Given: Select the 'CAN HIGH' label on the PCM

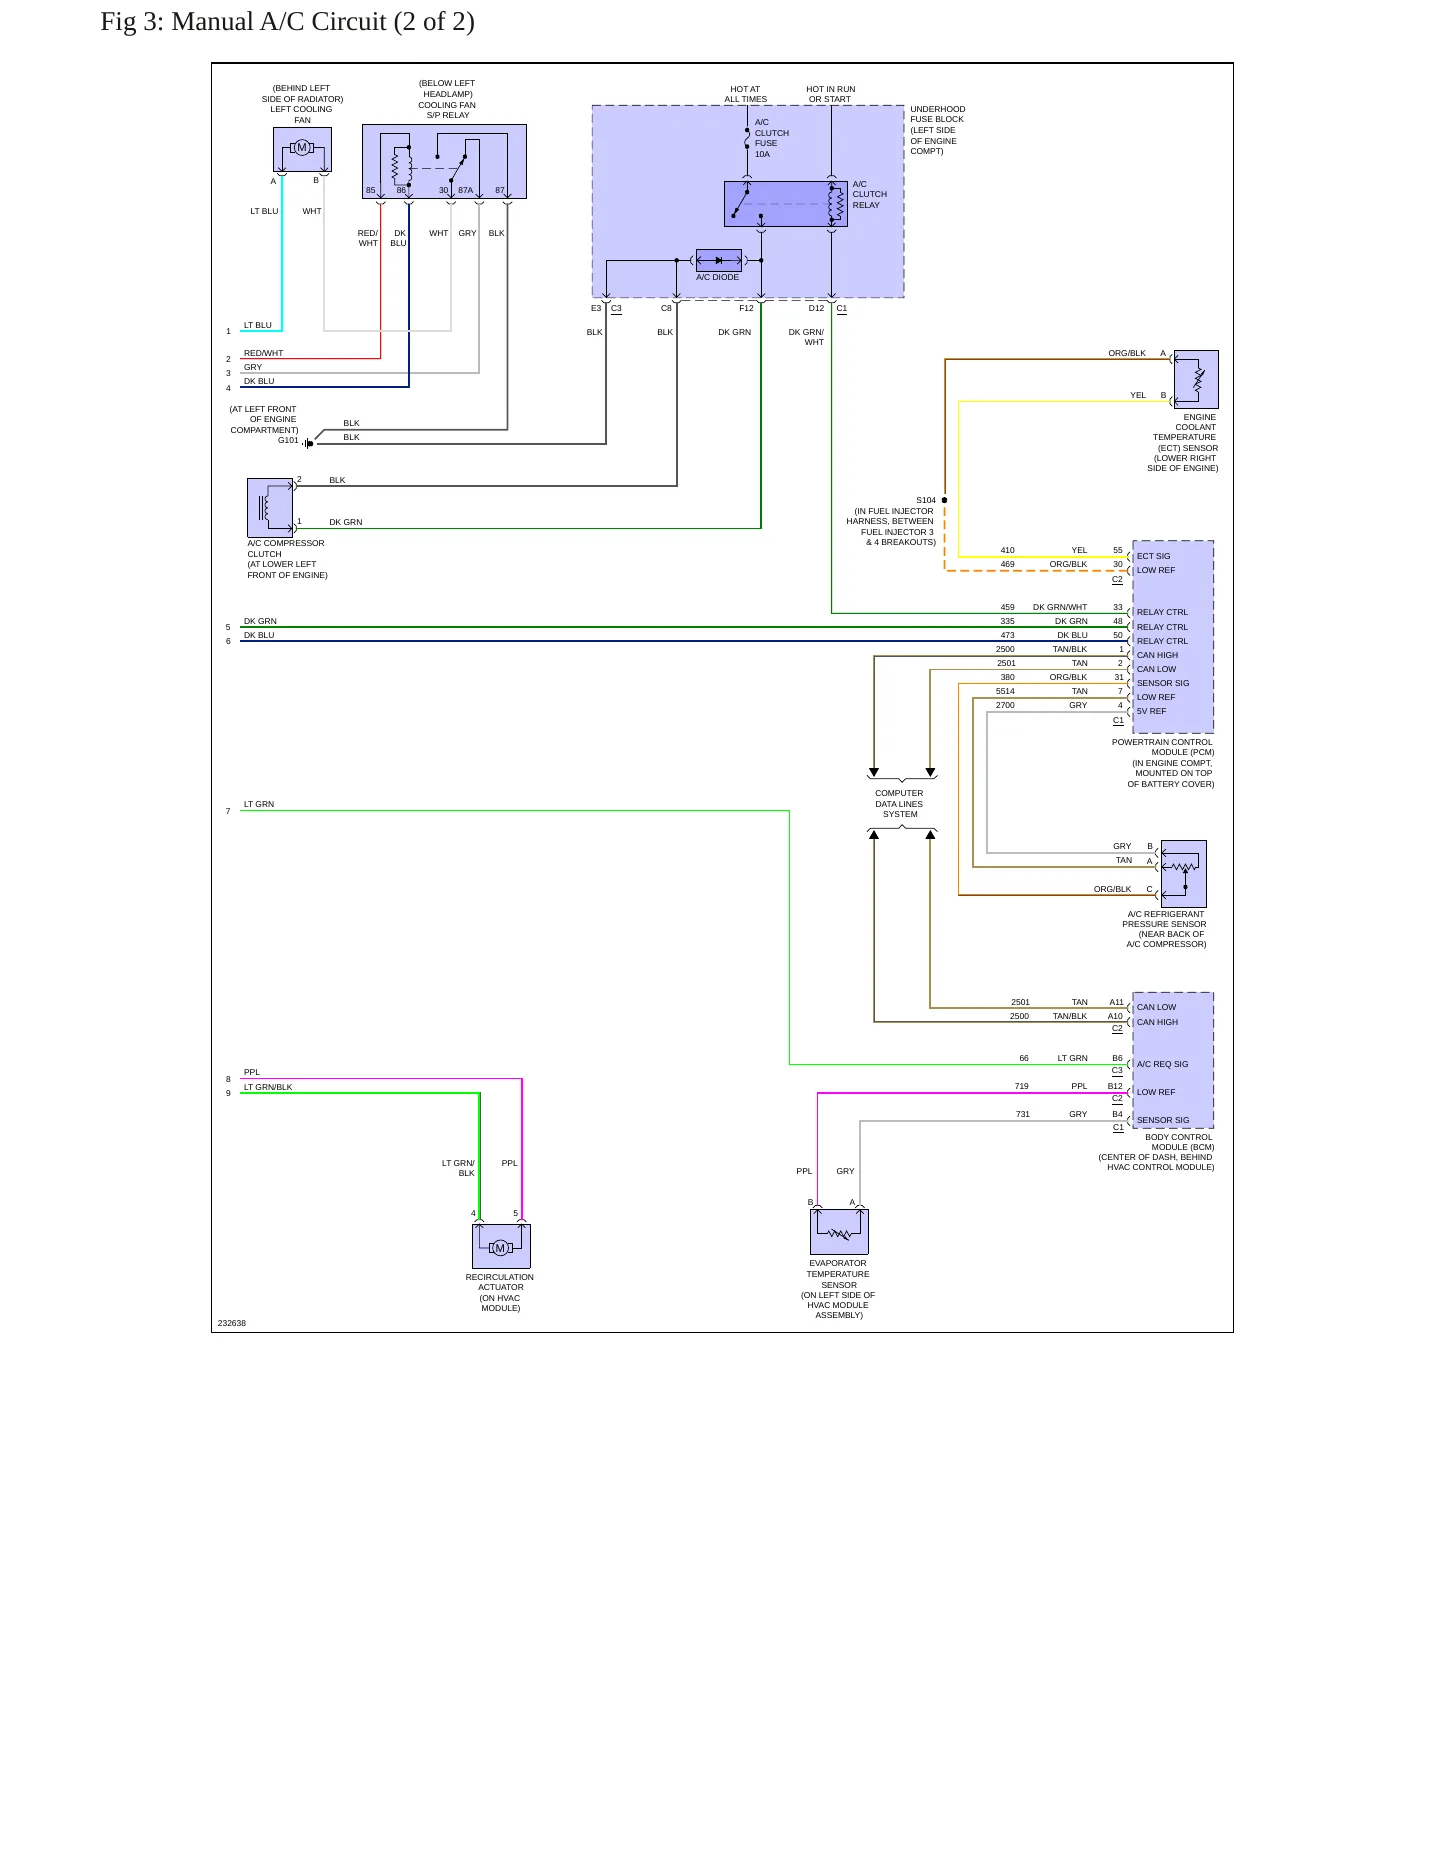Looking at the screenshot, I should click(x=1157, y=655).
